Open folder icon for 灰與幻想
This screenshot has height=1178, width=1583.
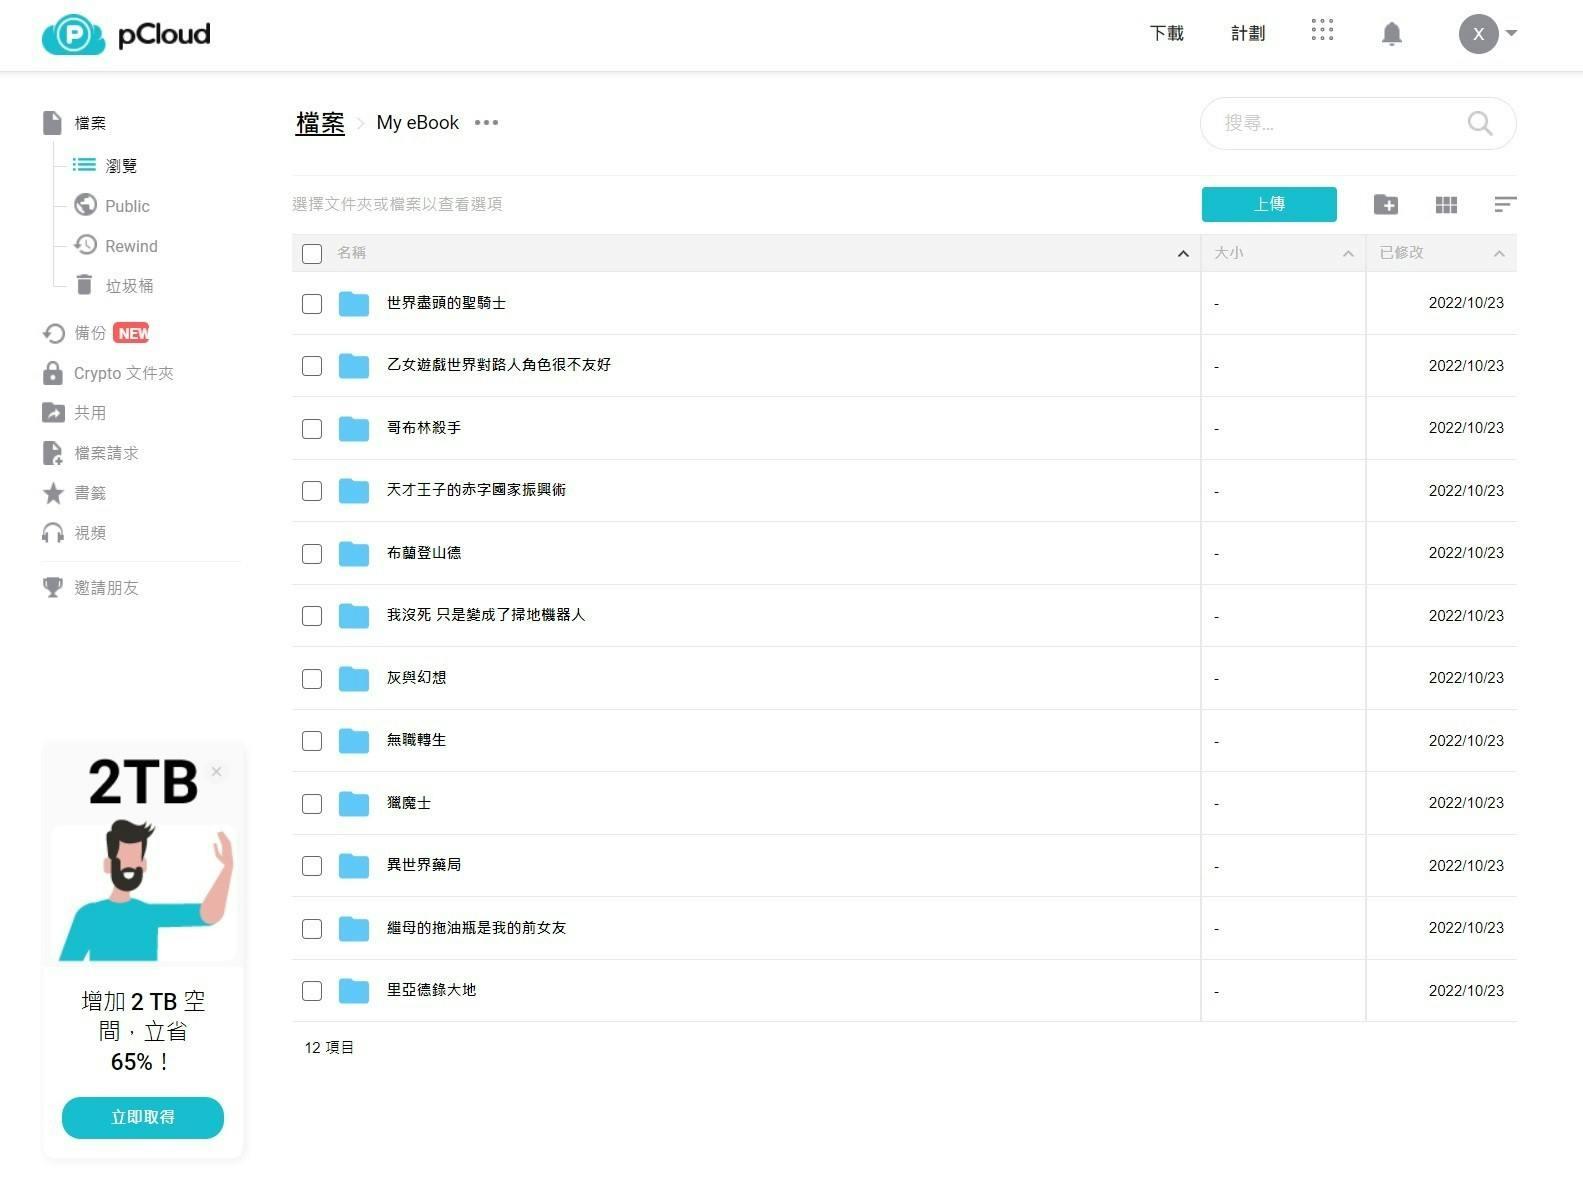tap(354, 679)
